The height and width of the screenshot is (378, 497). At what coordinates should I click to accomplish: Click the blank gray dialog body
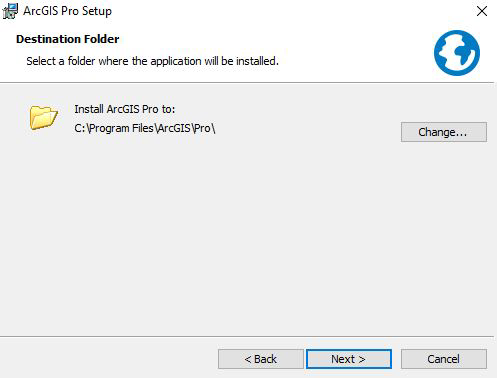point(247,233)
